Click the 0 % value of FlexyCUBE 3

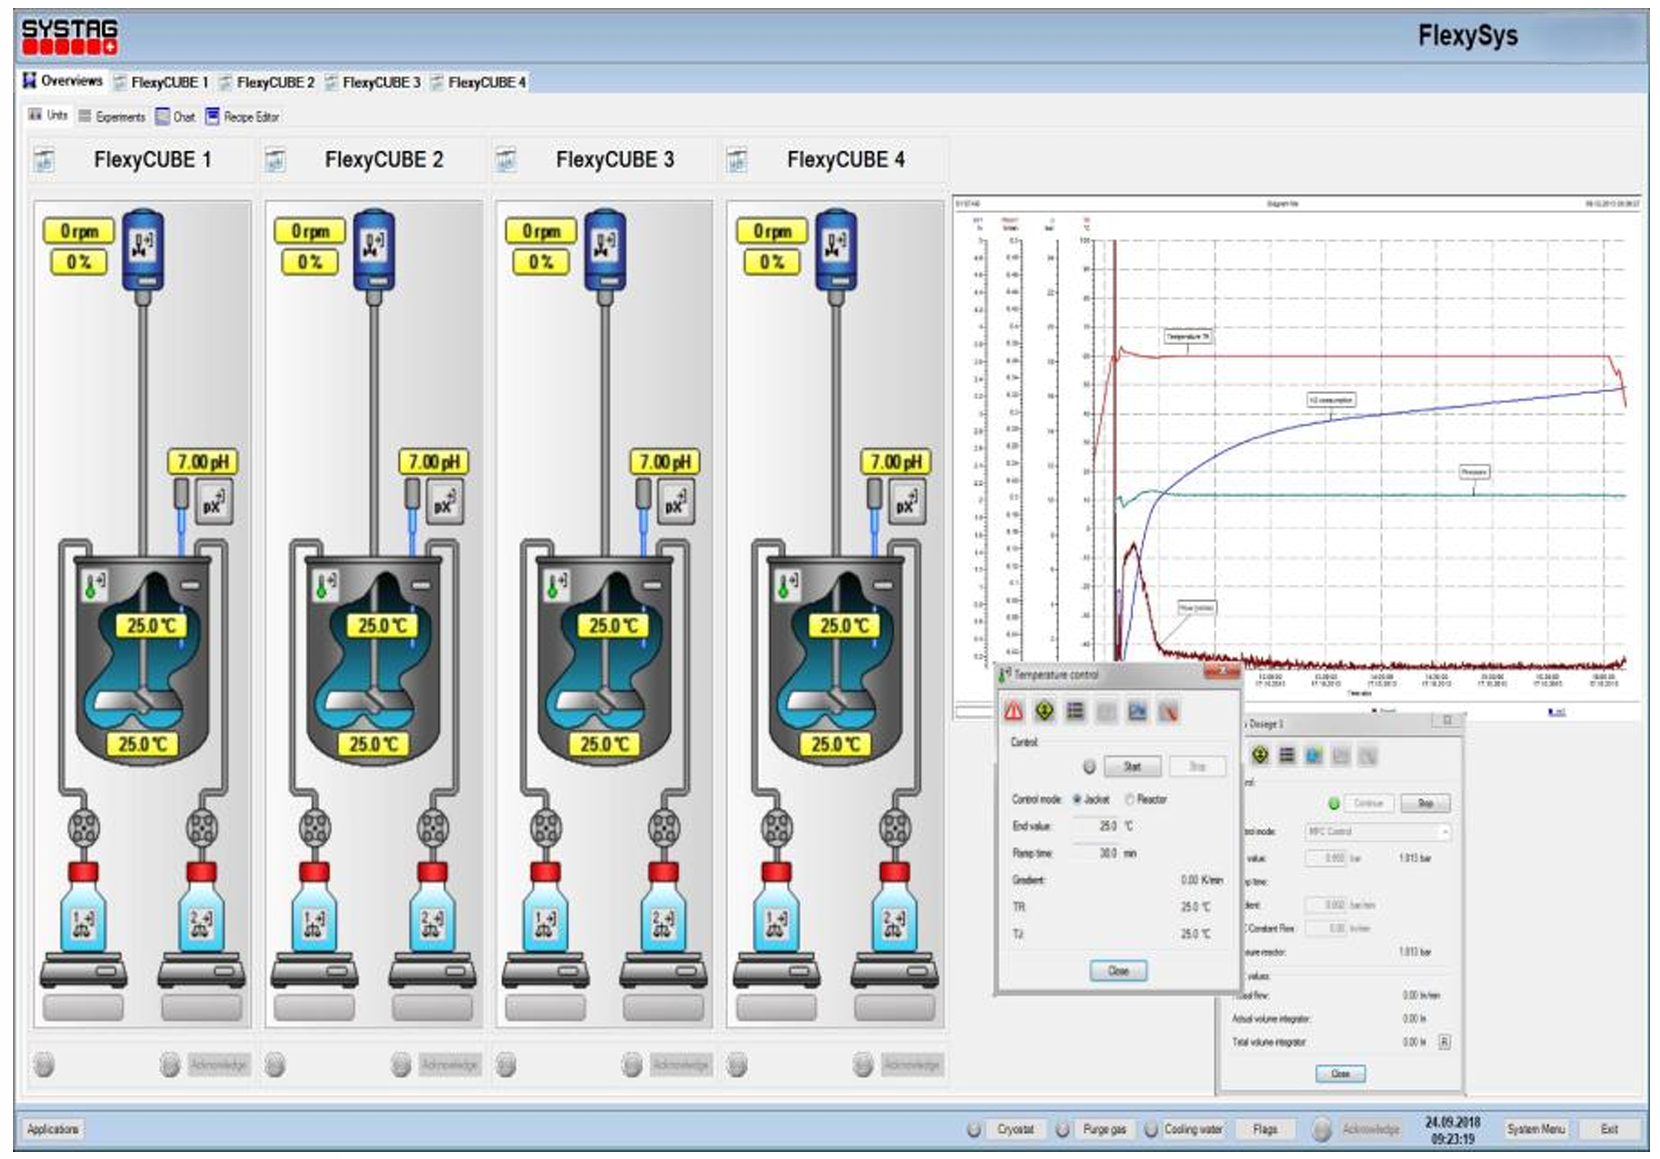pos(541,262)
